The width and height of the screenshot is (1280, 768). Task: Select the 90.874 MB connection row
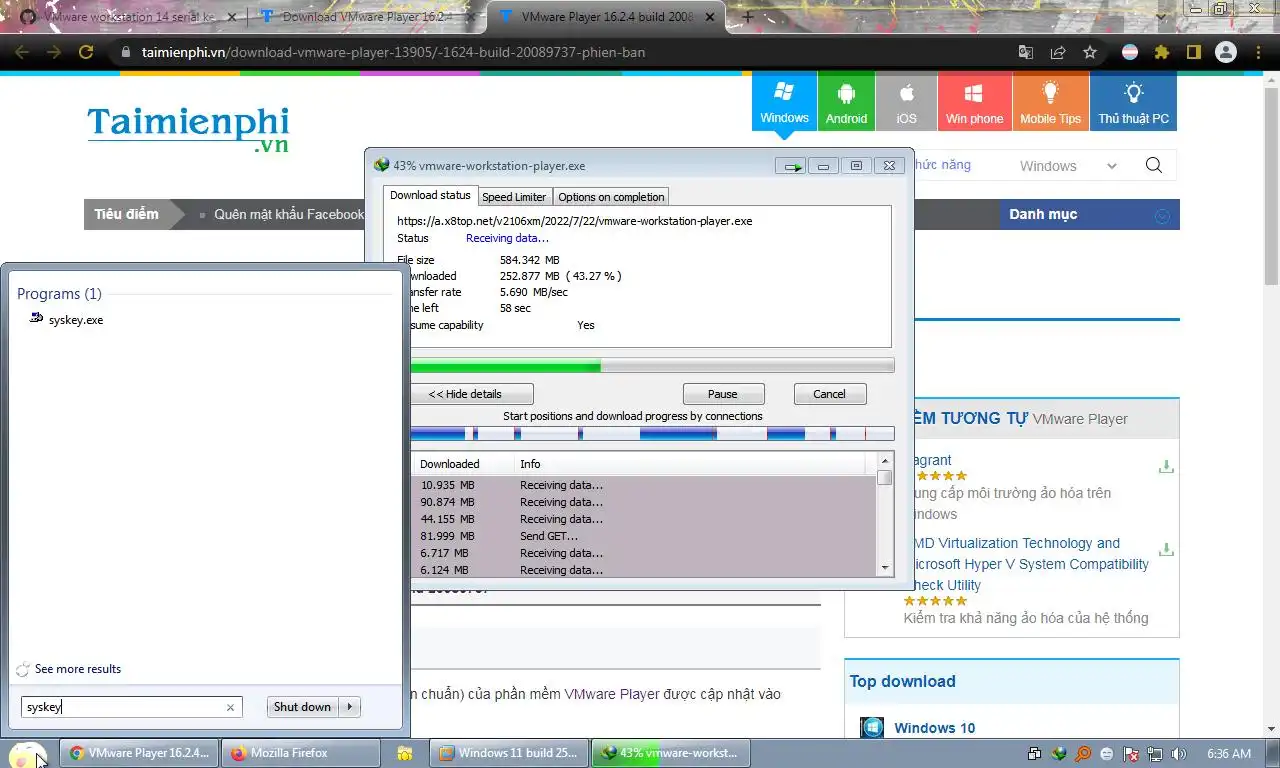(644, 502)
